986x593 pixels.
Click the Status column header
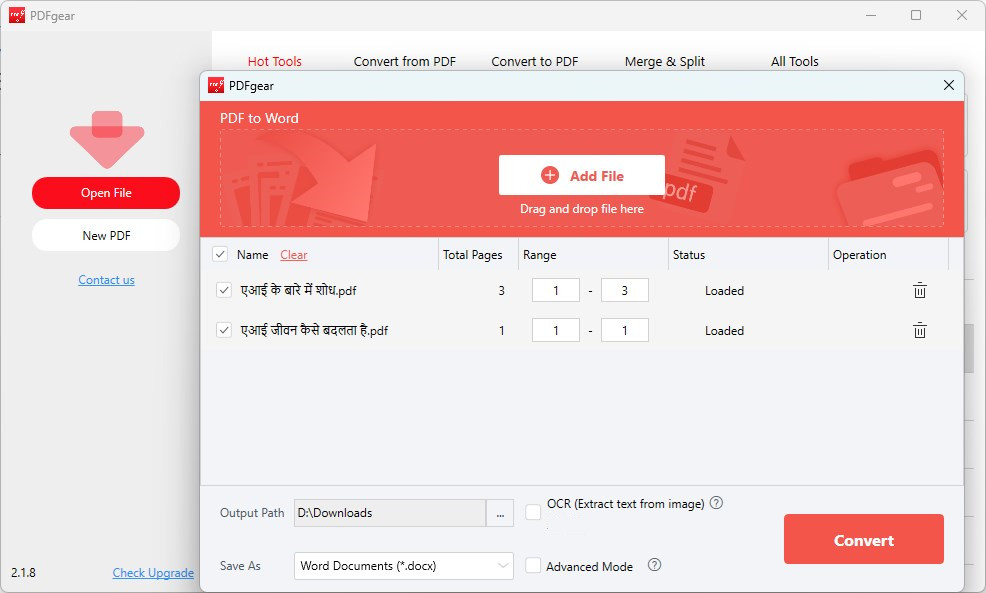689,255
